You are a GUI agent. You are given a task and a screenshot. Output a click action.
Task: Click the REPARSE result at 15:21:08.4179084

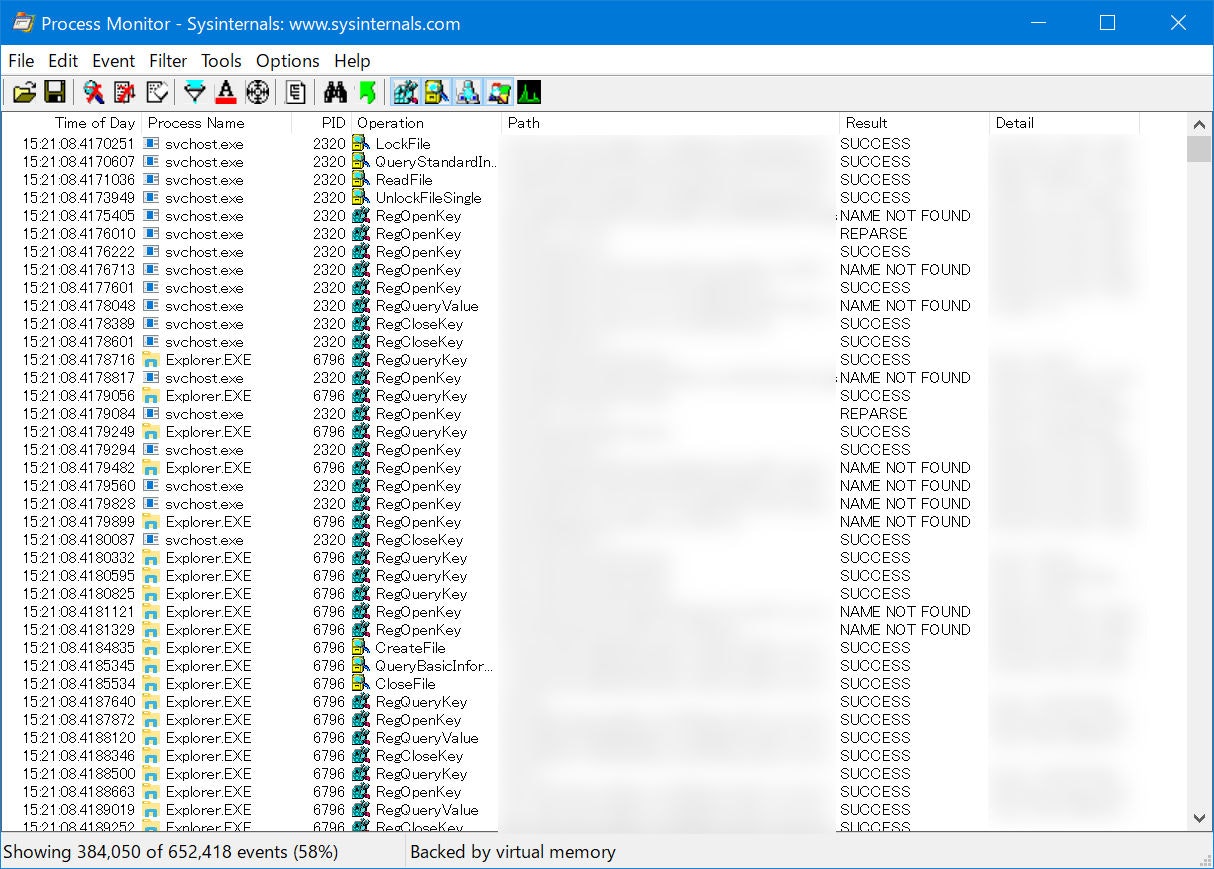click(x=874, y=414)
